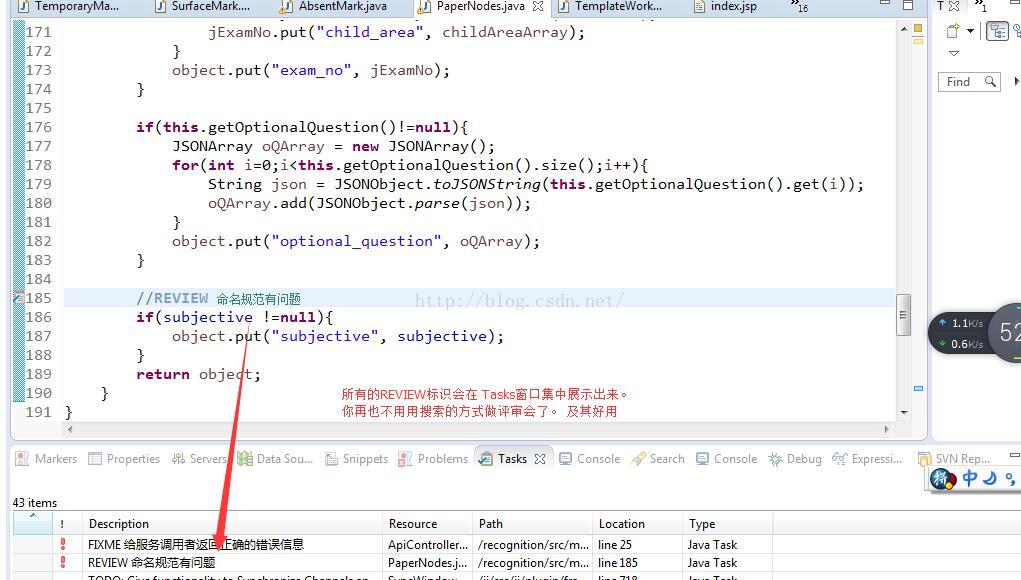Open the second Console view tab
Viewport: 1021px width, 580px height.
click(727, 459)
